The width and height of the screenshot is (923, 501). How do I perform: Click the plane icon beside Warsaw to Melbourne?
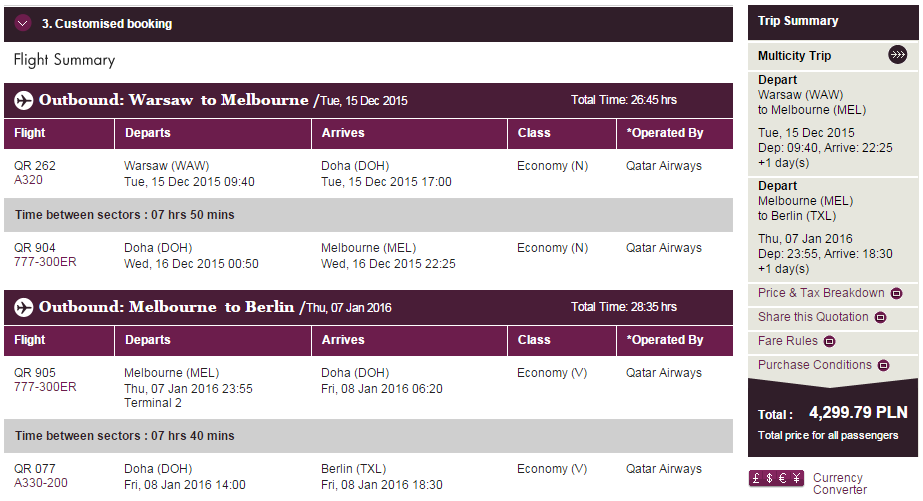pyautogui.click(x=24, y=100)
